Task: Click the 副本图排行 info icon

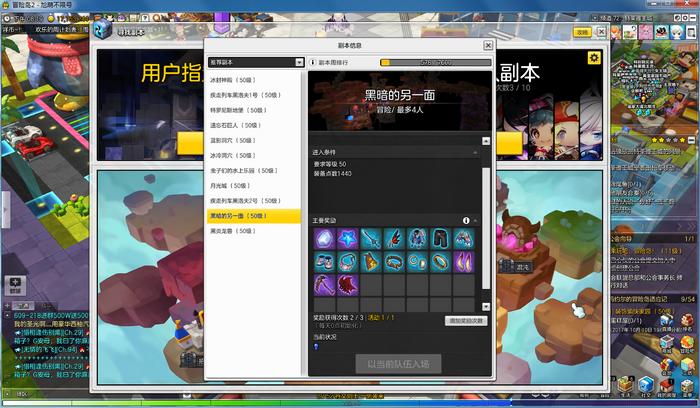Action: coord(313,62)
